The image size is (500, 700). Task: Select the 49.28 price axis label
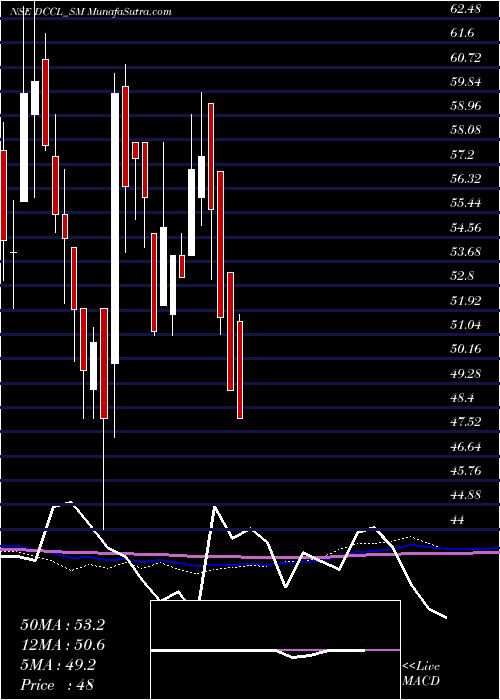[466, 373]
